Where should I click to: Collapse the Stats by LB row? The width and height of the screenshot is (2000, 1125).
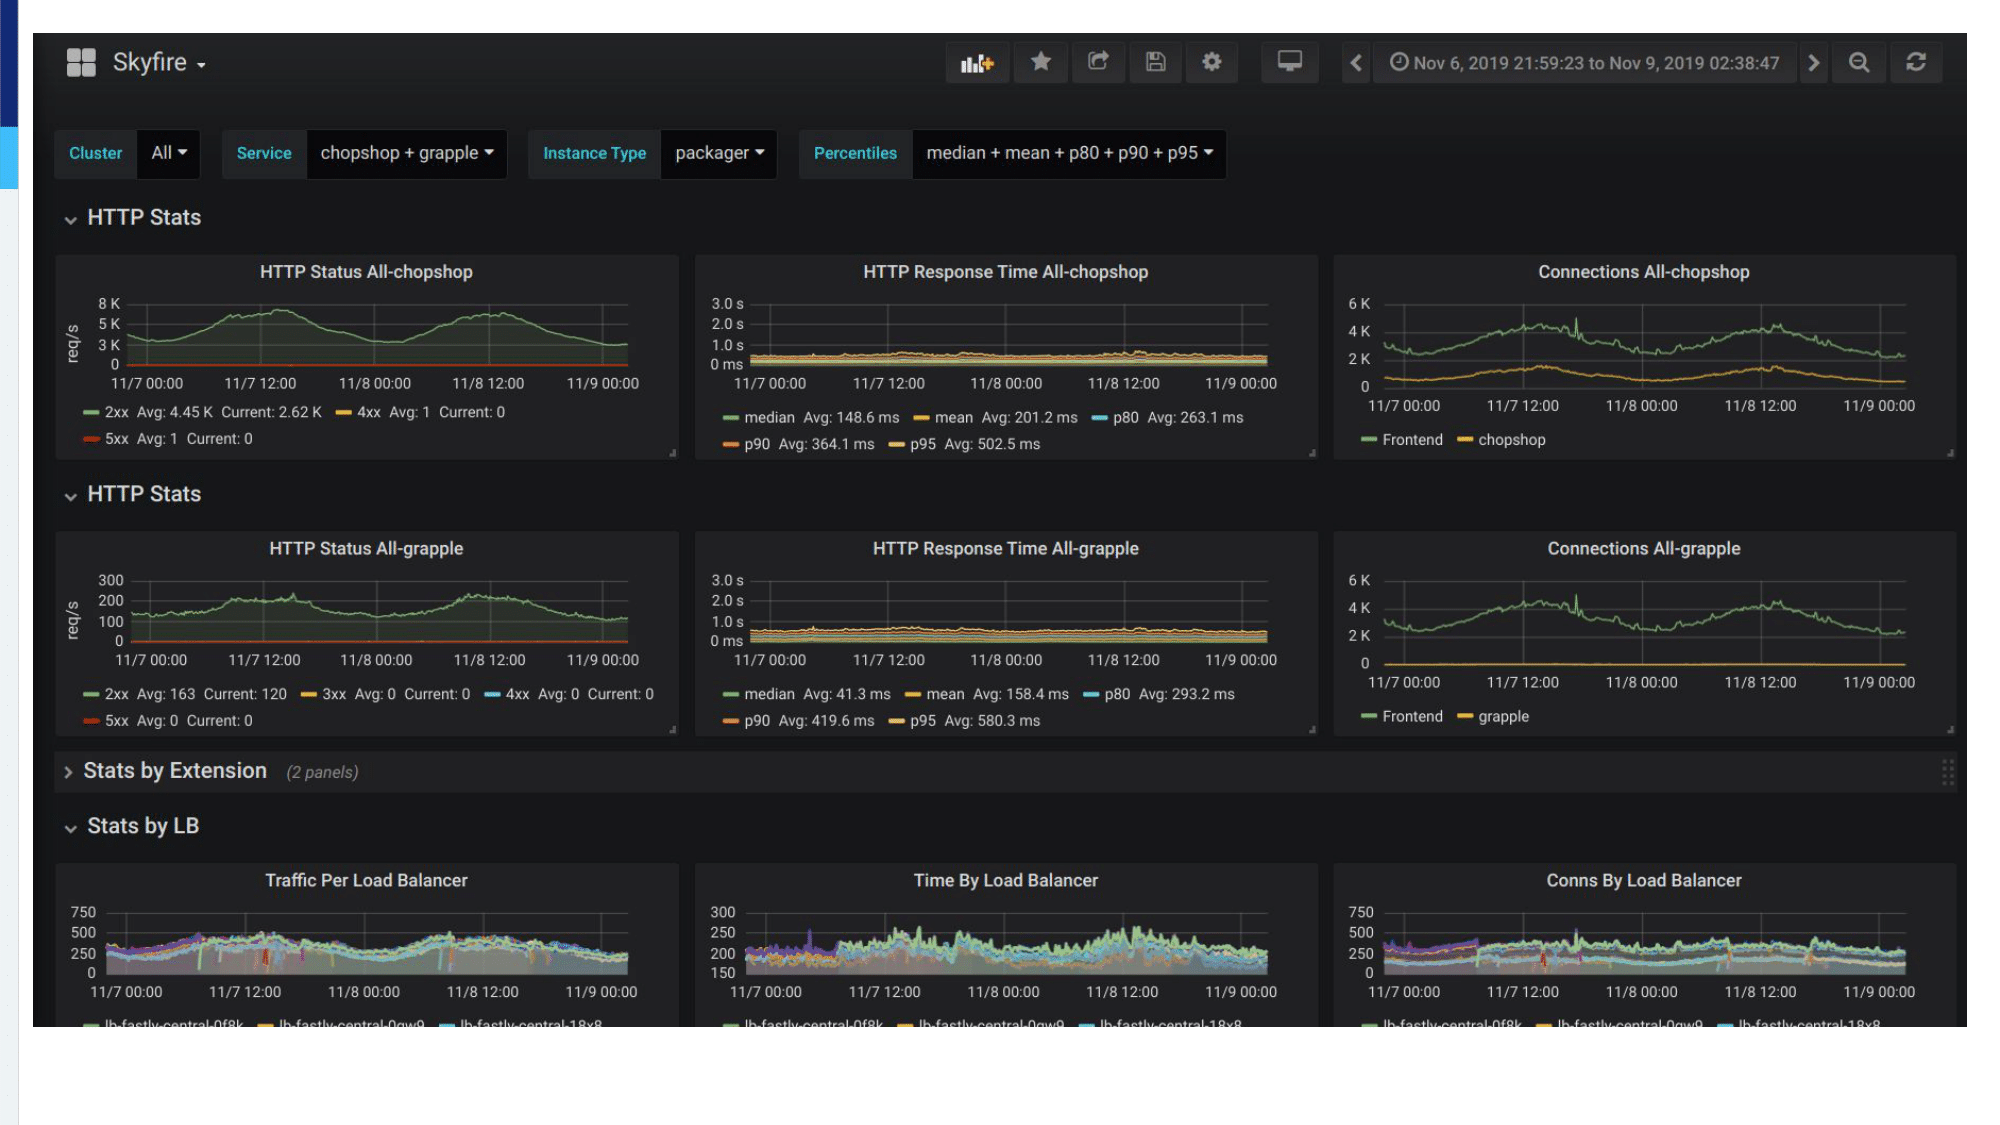tap(132, 827)
